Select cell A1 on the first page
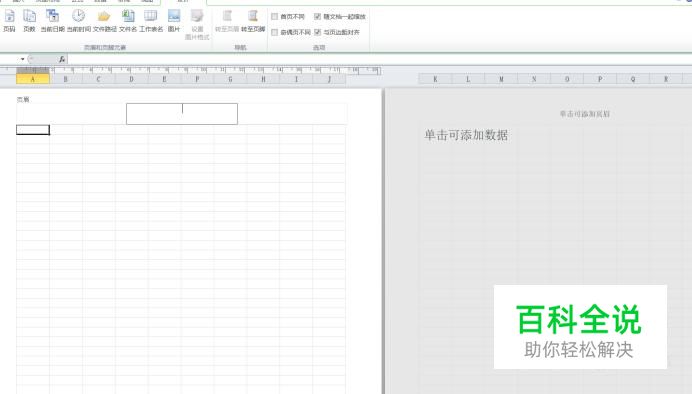The height and width of the screenshot is (394, 692). [x=33, y=130]
